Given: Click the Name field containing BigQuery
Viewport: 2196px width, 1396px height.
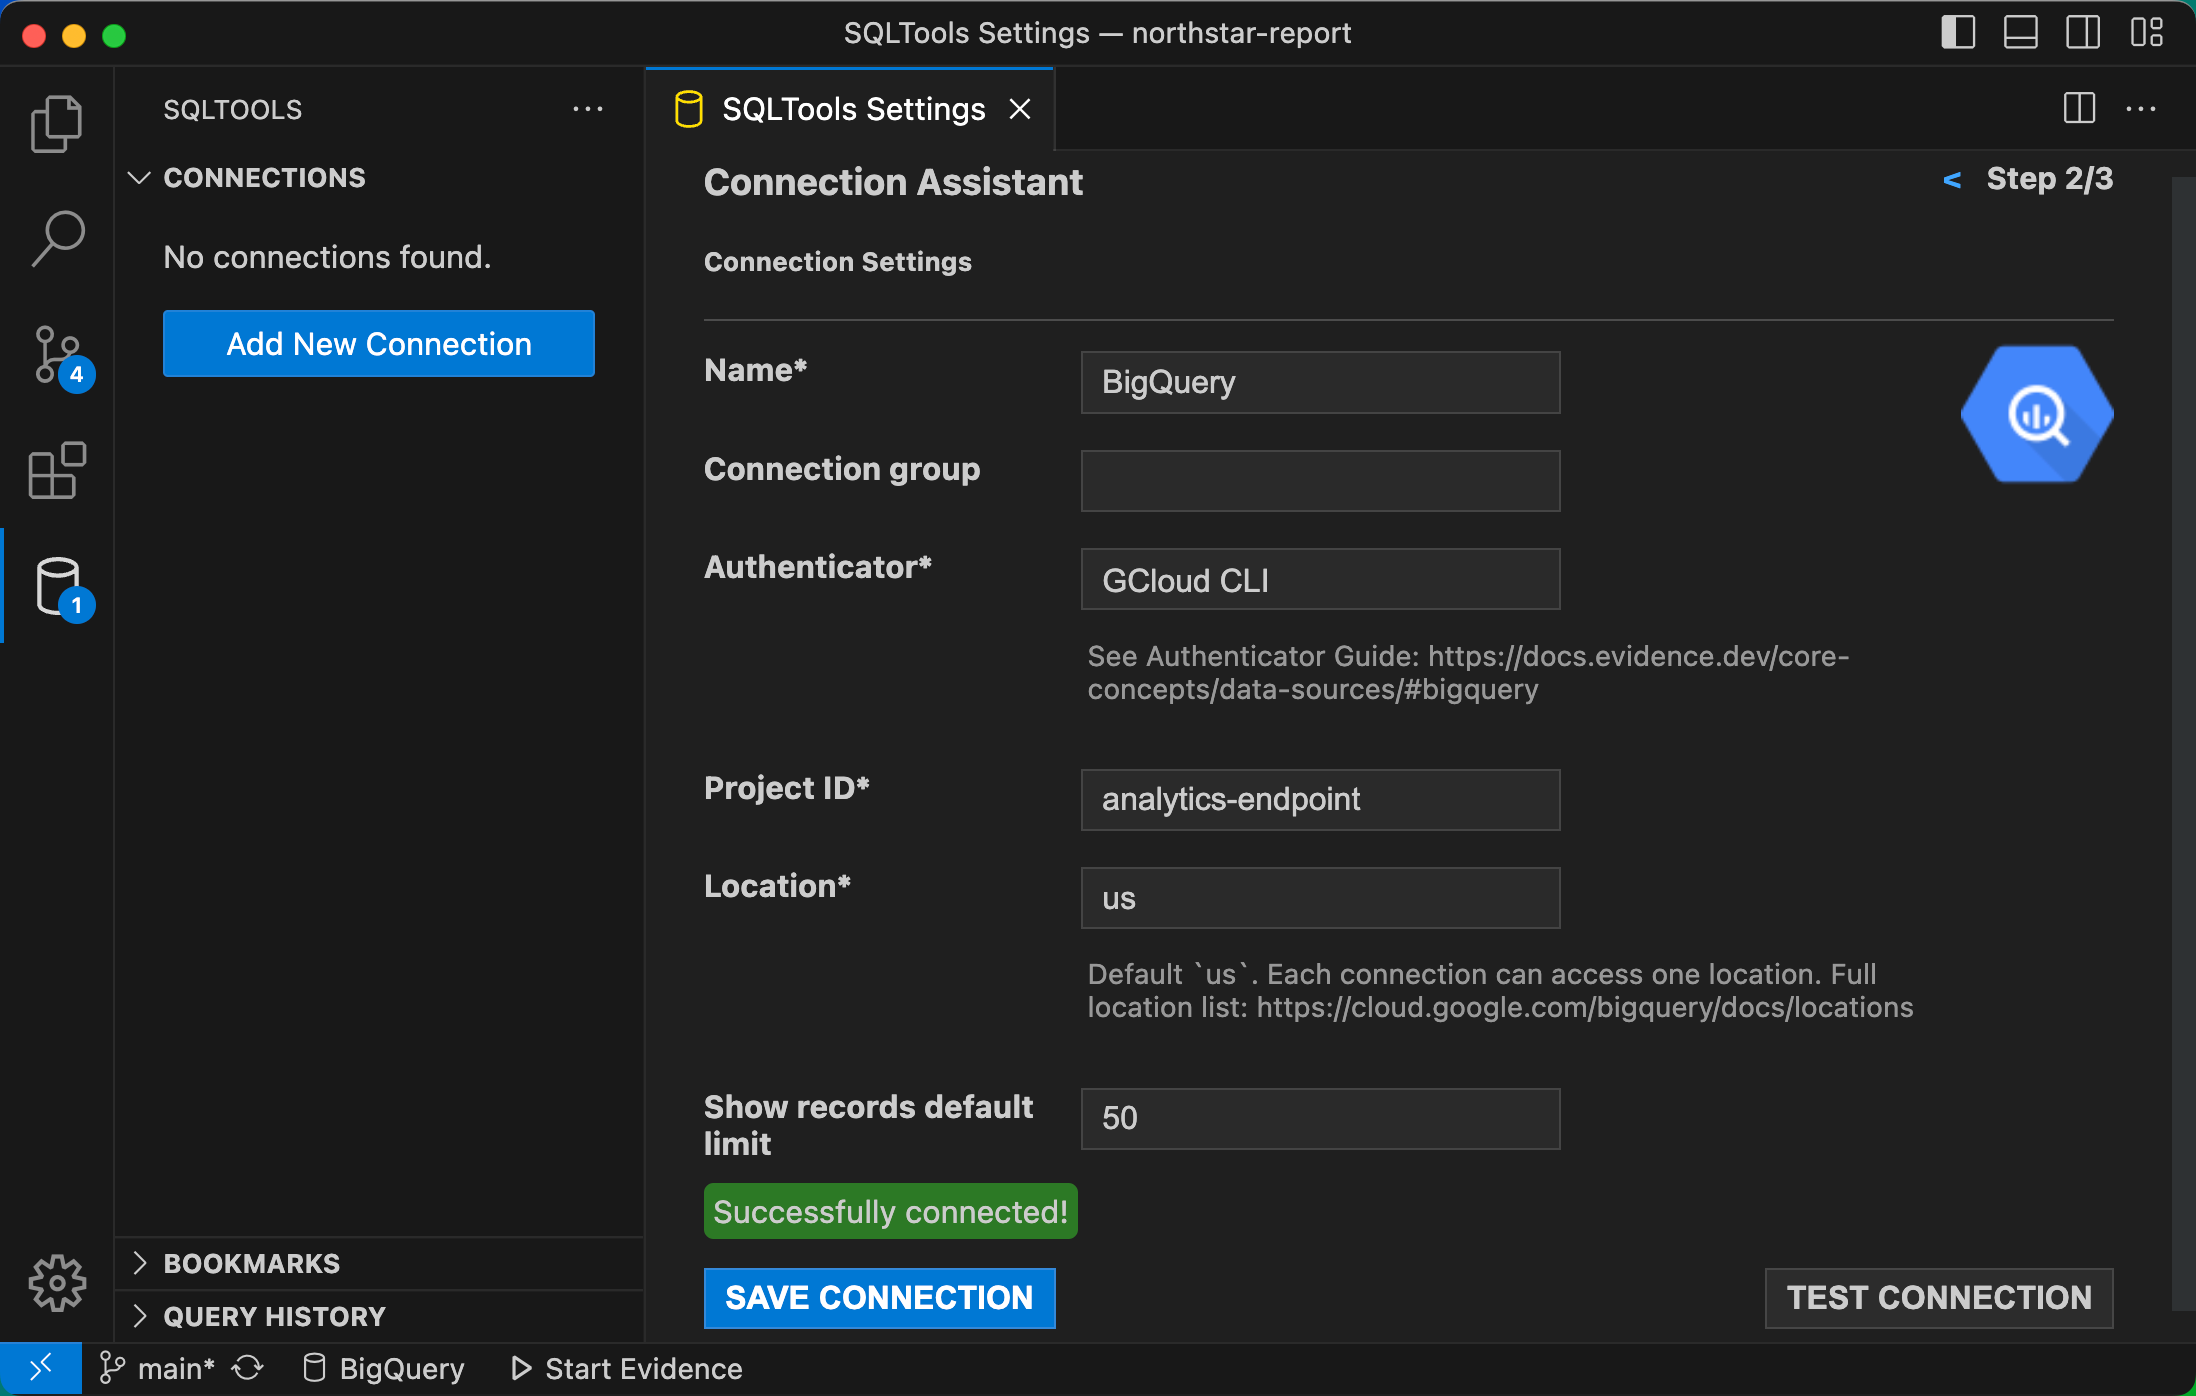Looking at the screenshot, I should click(x=1320, y=382).
